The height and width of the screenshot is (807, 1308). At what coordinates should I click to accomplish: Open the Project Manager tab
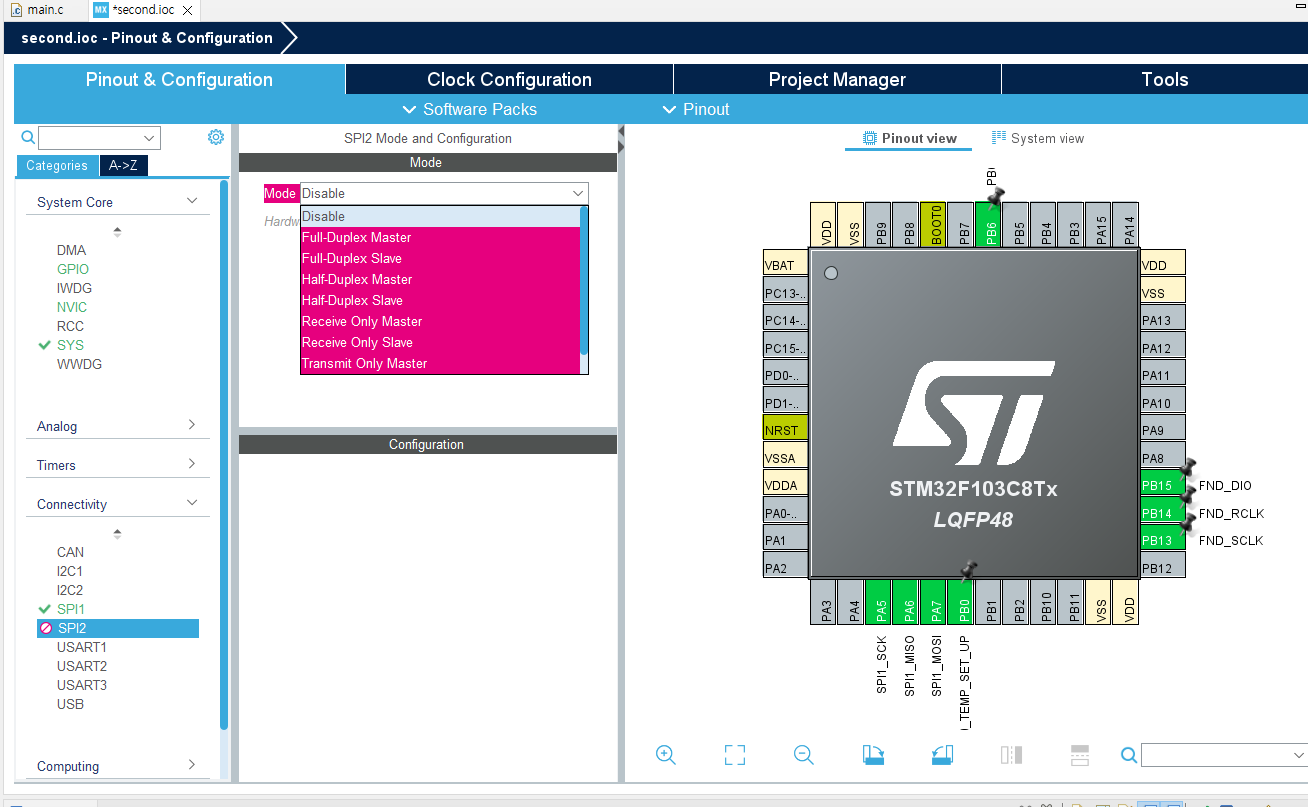click(837, 80)
